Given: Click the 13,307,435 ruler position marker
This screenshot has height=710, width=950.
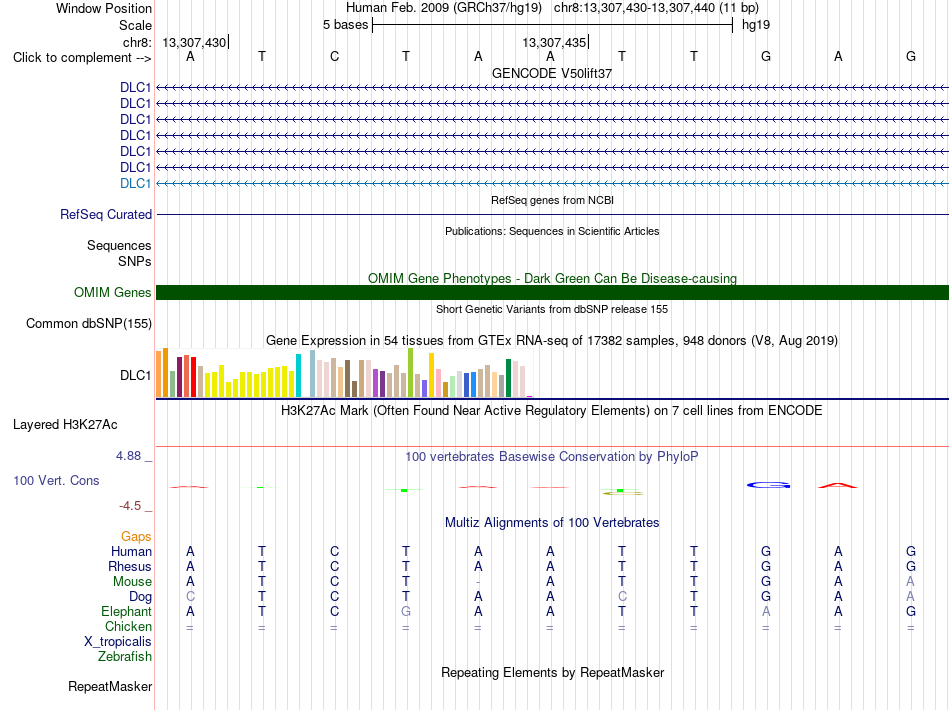Looking at the screenshot, I should point(556,42).
